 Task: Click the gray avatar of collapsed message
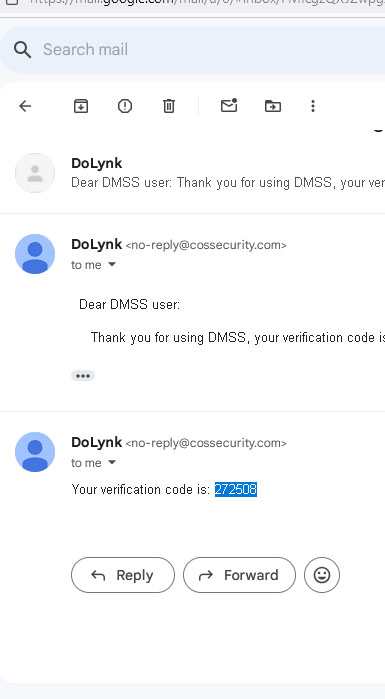tap(35, 173)
